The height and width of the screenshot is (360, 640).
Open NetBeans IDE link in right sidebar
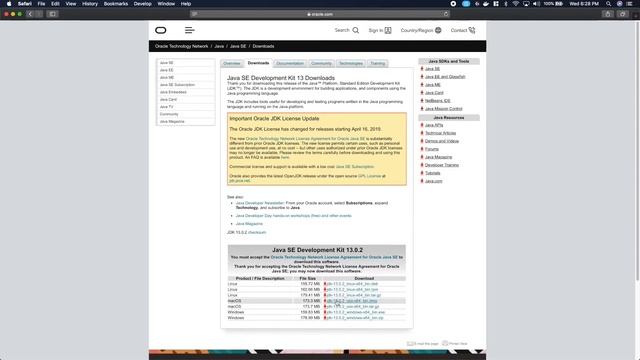438,101
